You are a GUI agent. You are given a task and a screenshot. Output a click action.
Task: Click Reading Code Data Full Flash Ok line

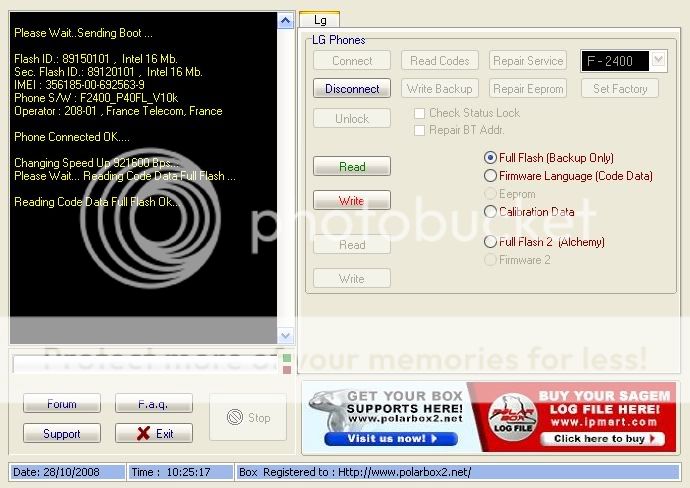click(x=97, y=202)
